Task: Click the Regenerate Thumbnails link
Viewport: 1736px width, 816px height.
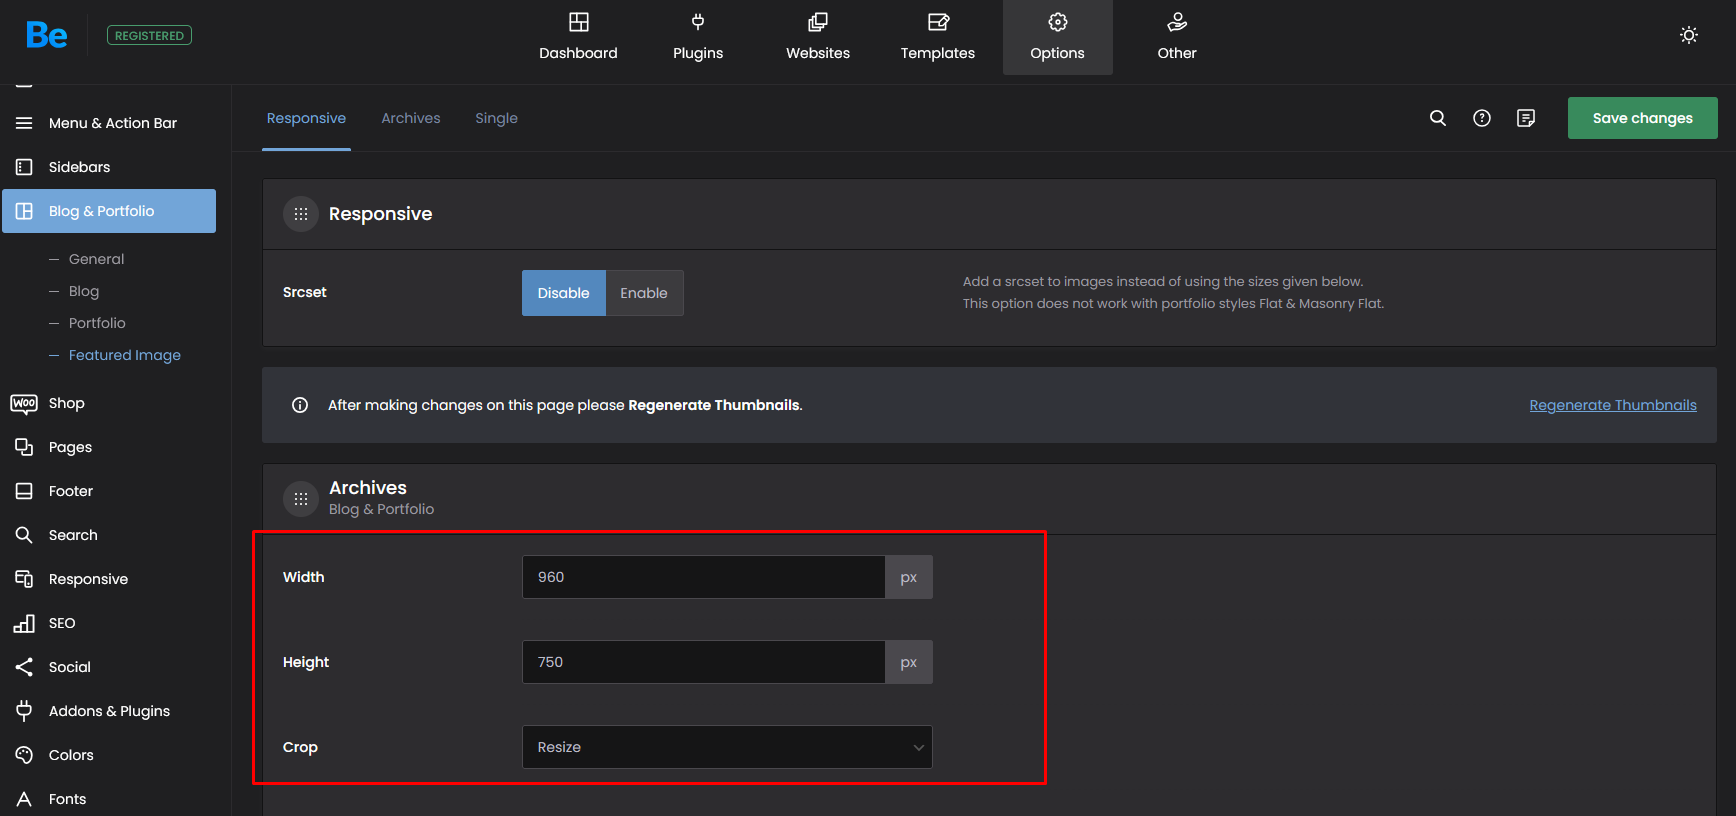Action: [1613, 405]
